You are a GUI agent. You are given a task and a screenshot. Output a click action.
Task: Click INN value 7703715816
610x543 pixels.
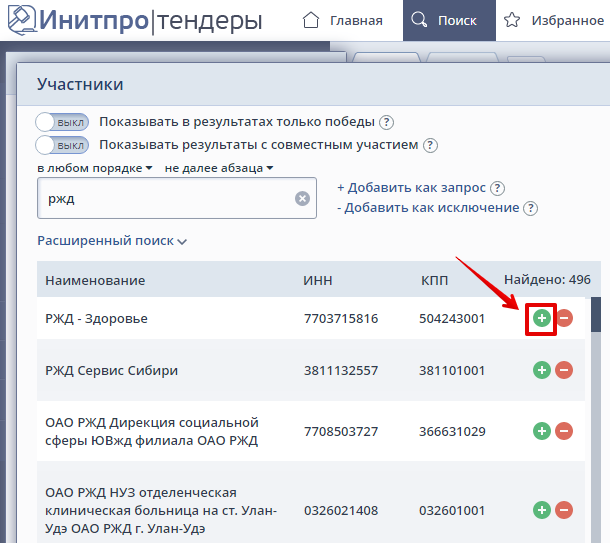(341, 319)
